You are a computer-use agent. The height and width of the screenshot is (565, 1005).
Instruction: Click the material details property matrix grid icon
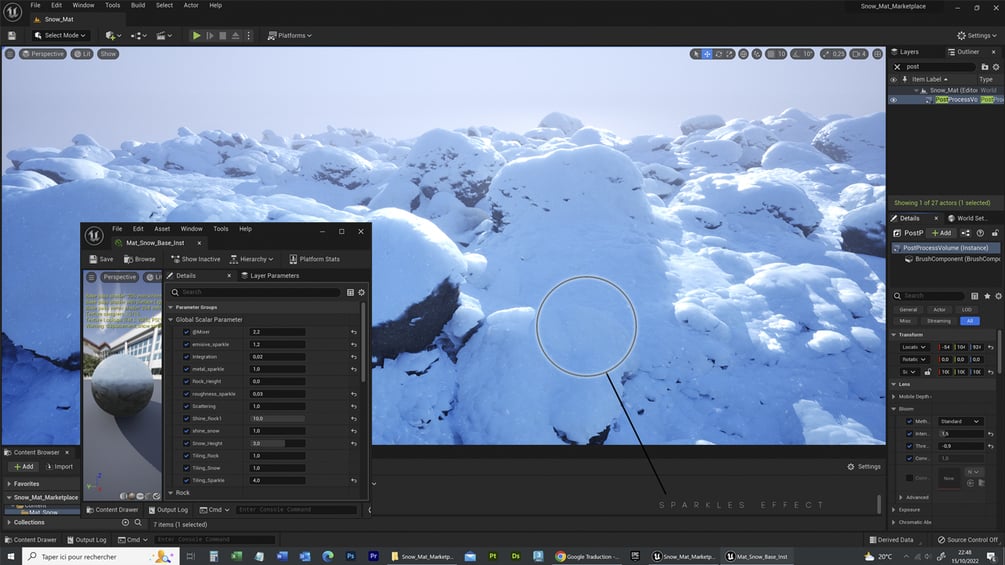coord(350,292)
